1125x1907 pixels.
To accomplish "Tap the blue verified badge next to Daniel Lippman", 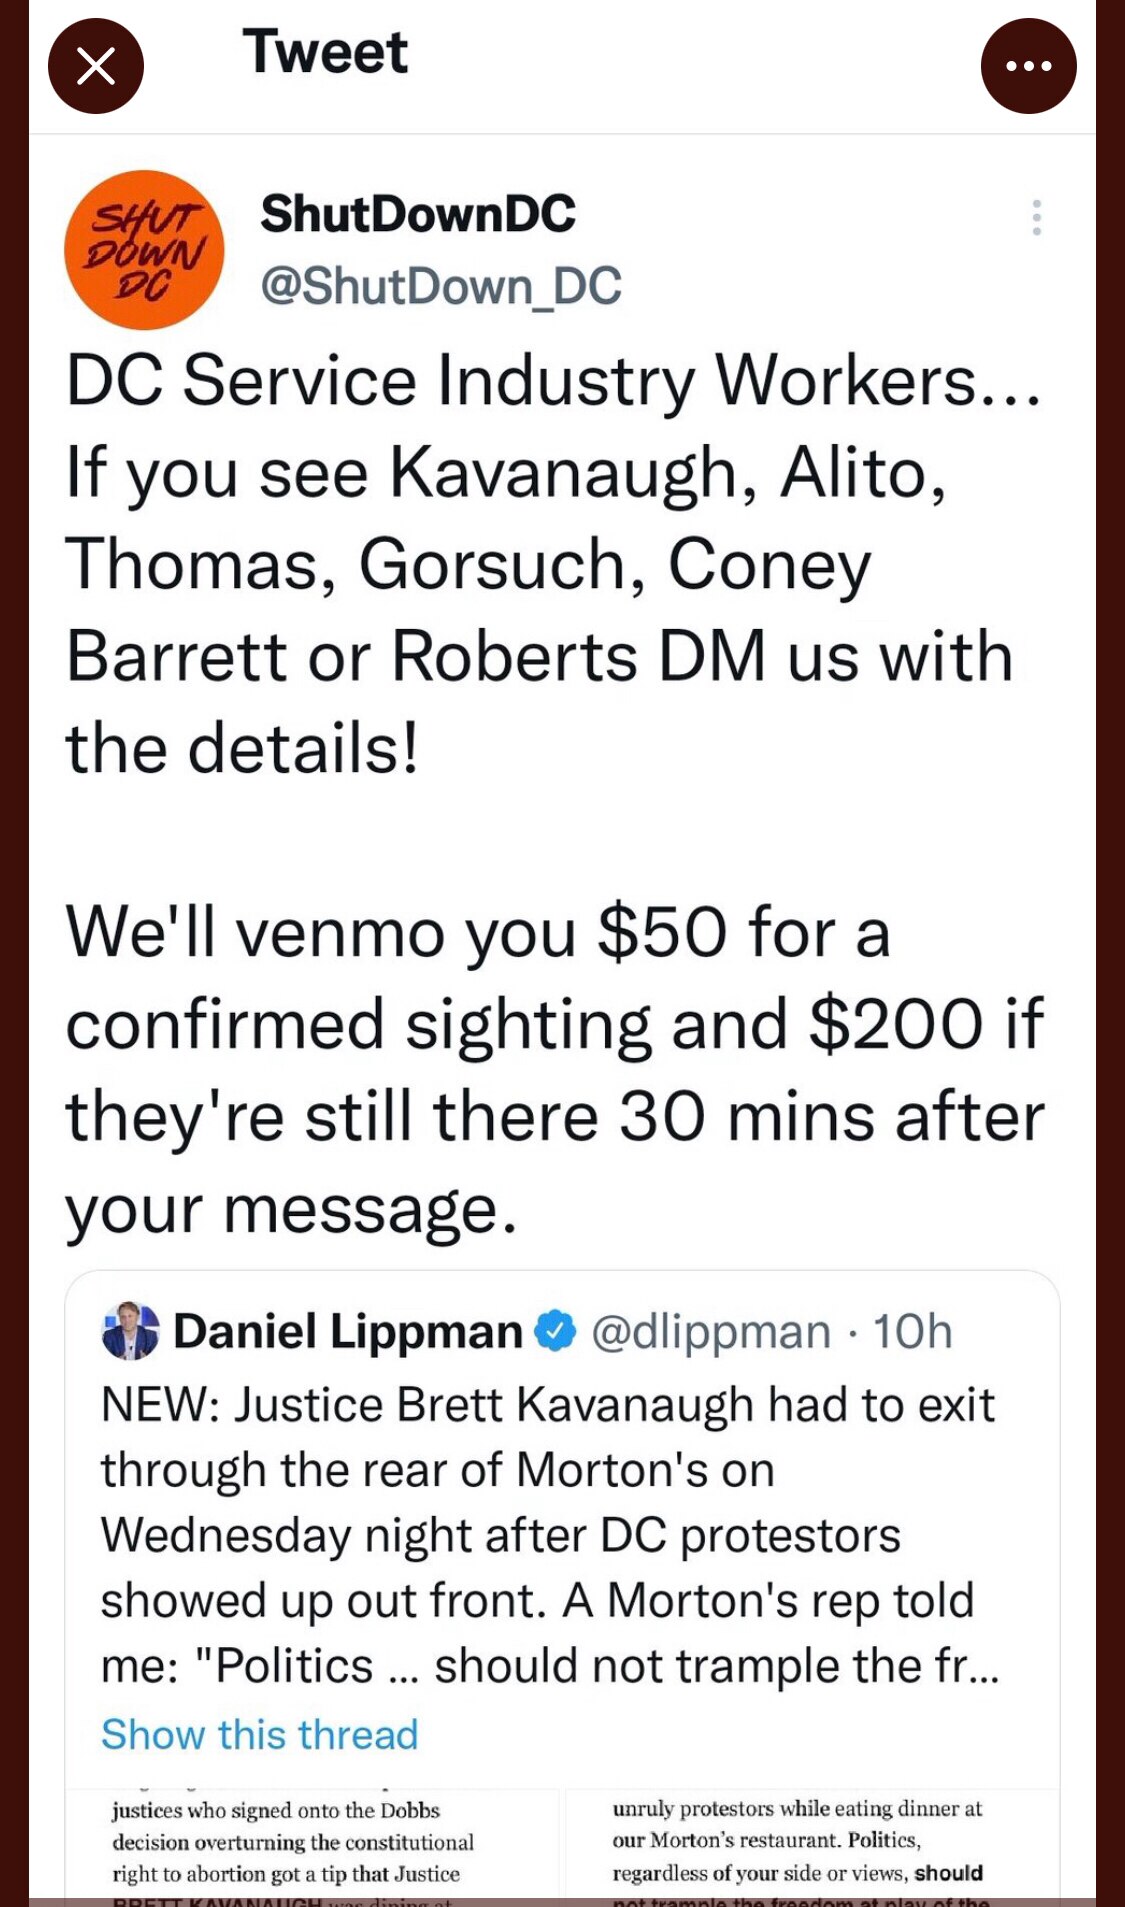I will [x=555, y=1331].
